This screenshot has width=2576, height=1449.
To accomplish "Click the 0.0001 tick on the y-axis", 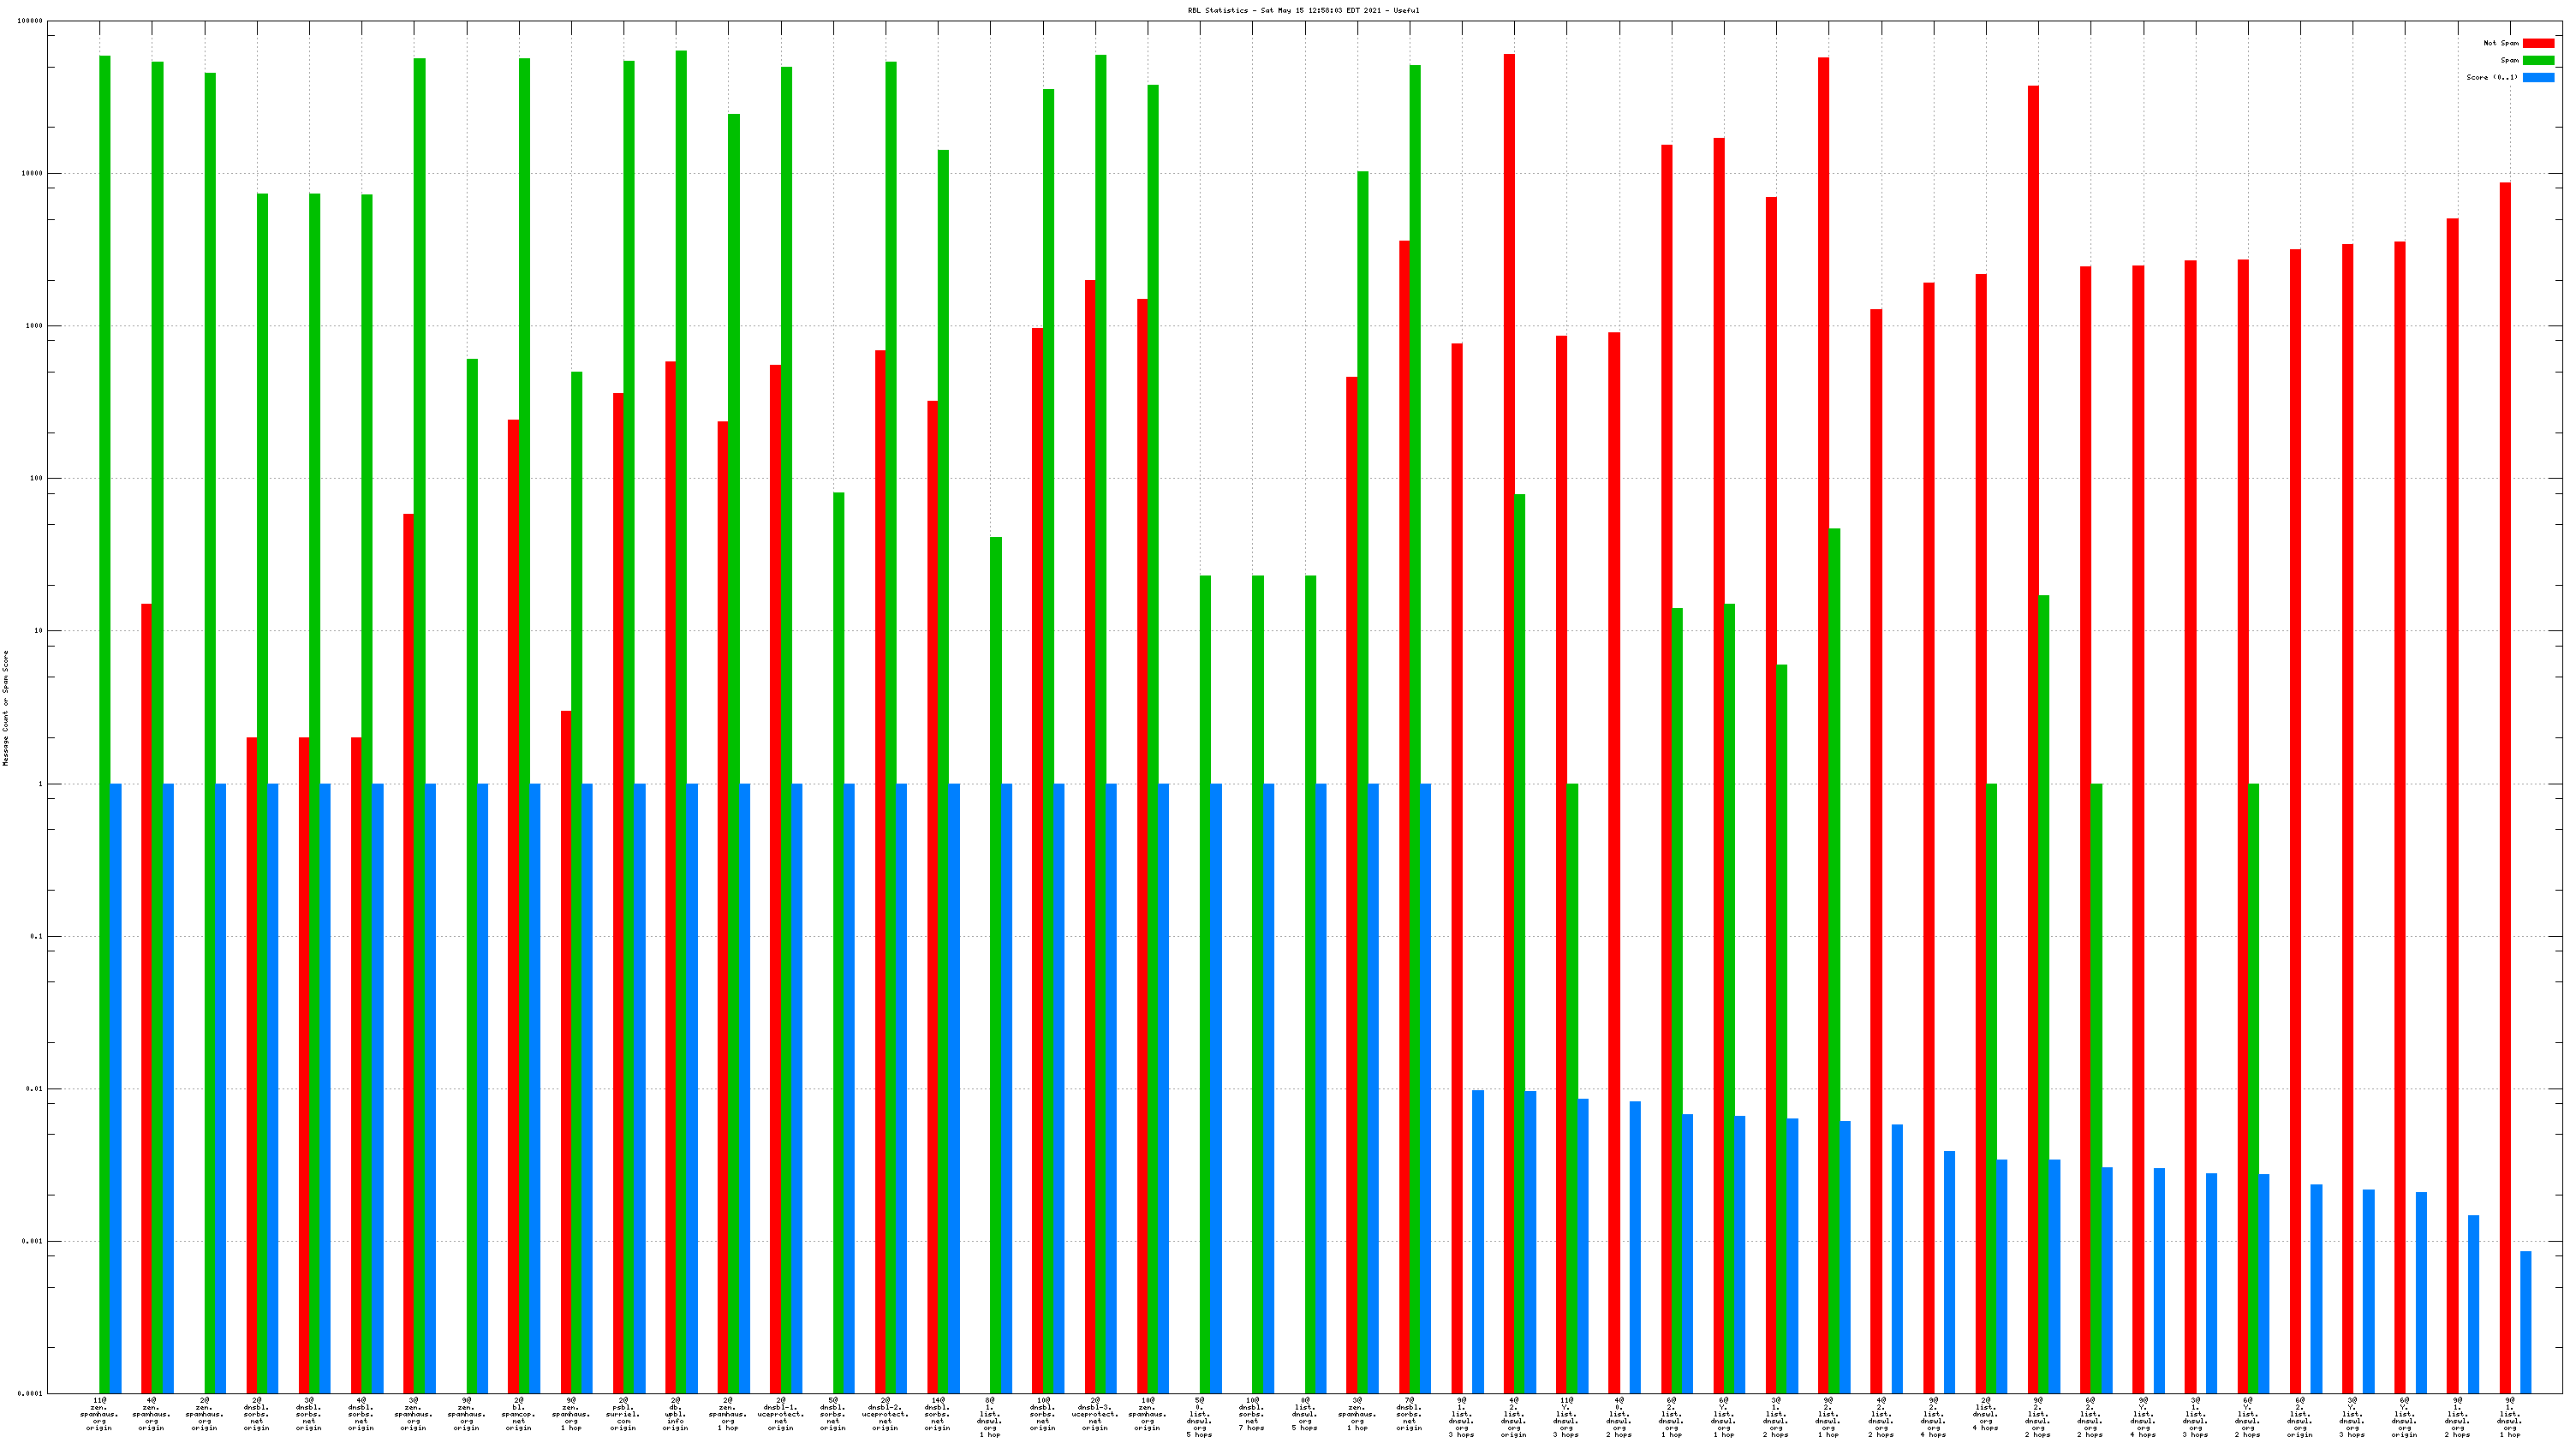I will (30, 1393).
